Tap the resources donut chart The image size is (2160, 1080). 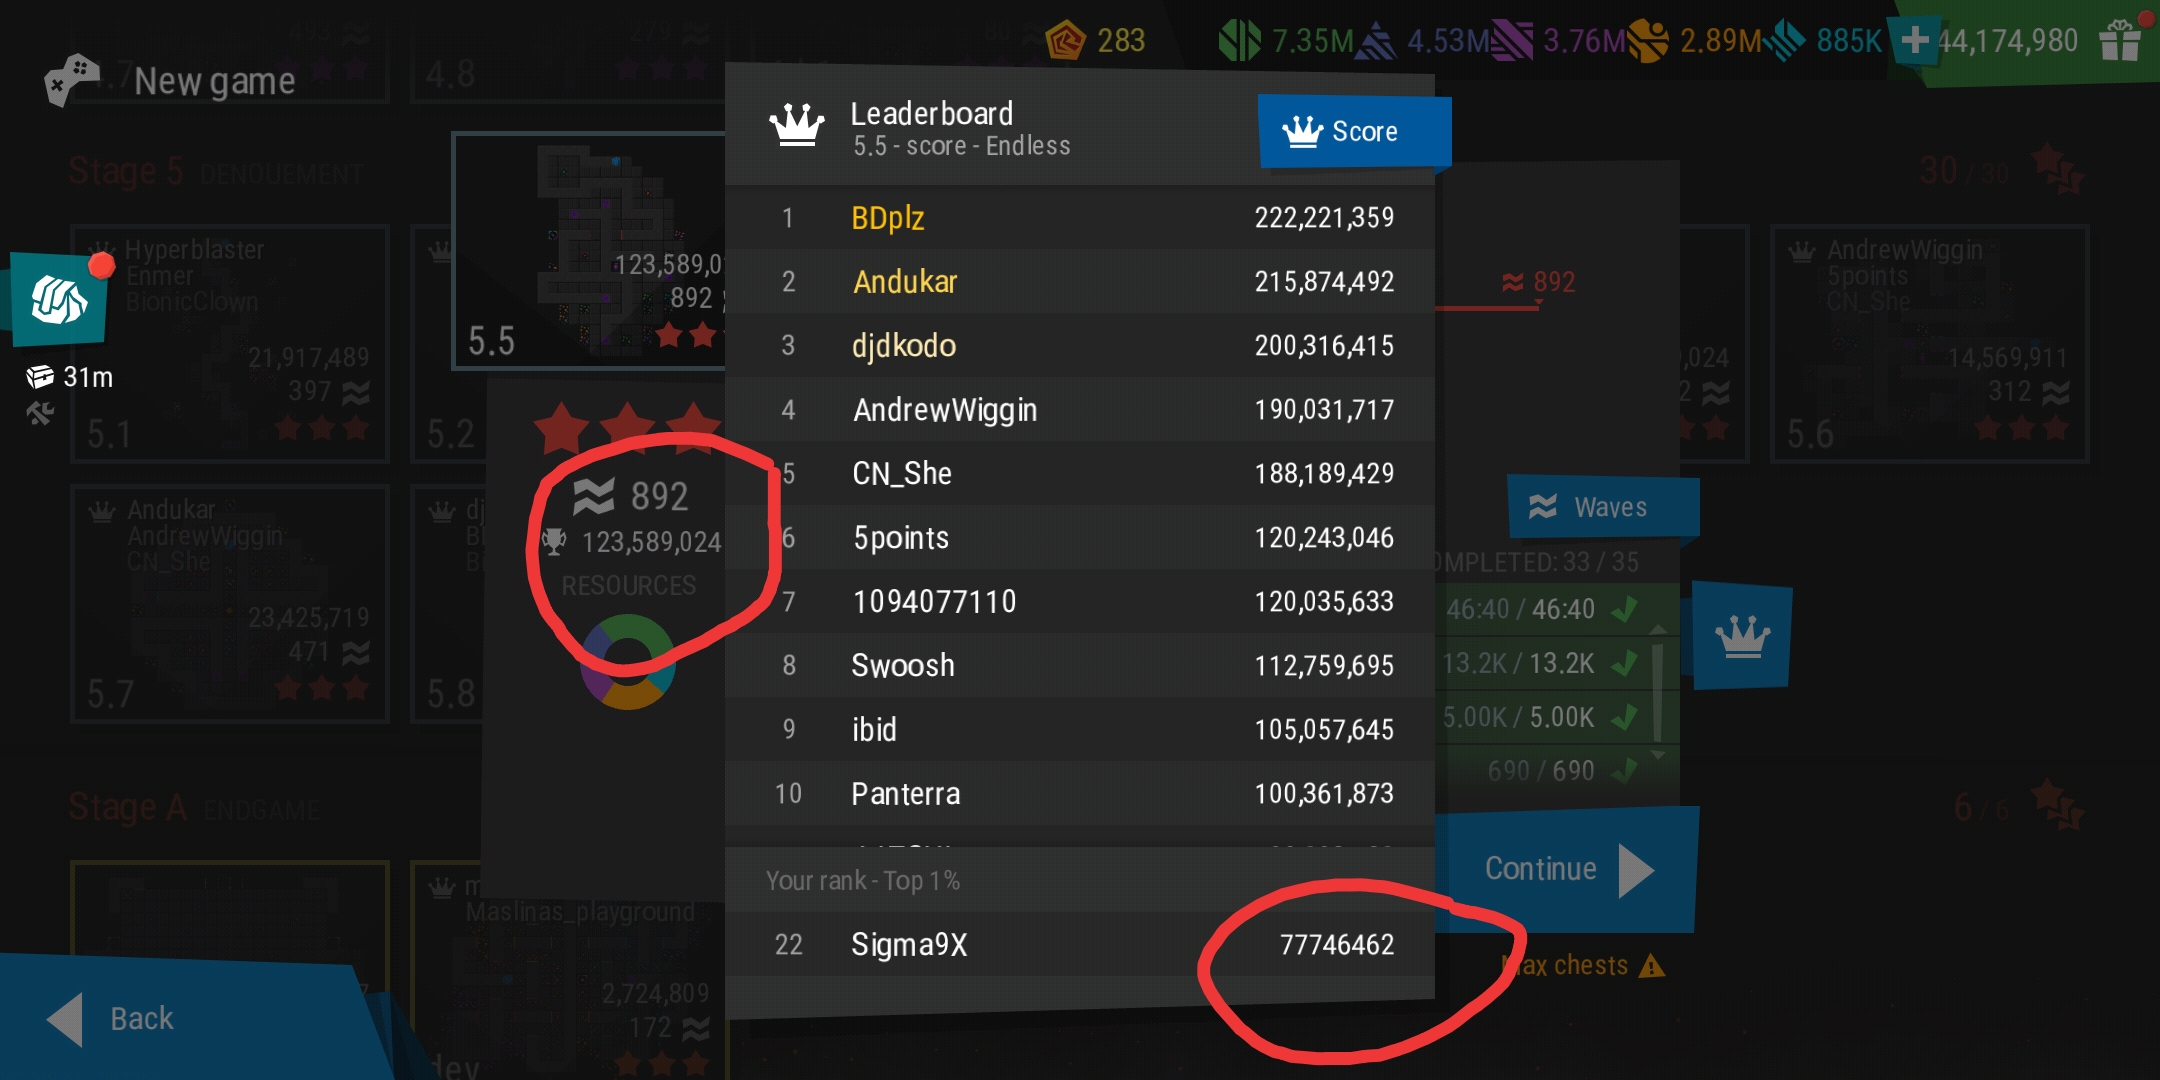[x=628, y=662]
